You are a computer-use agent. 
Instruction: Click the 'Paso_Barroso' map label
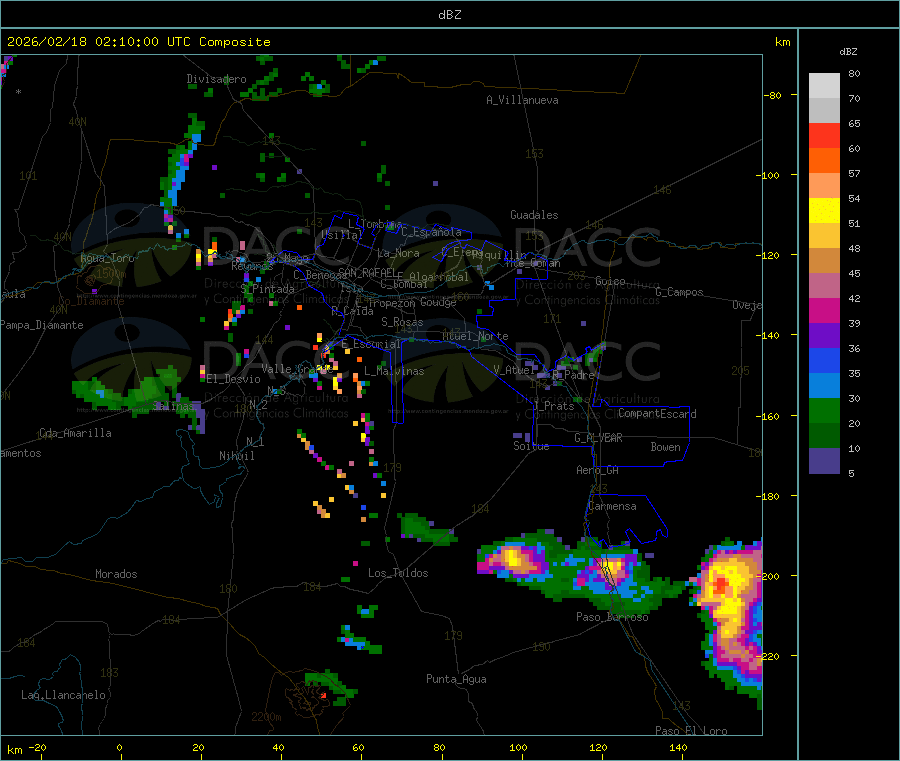(x=612, y=617)
